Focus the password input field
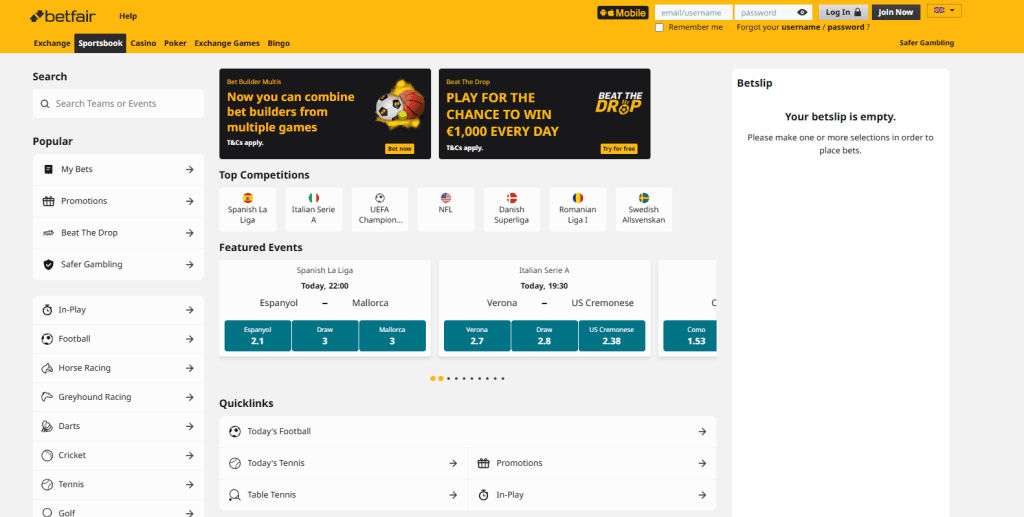 pos(773,12)
